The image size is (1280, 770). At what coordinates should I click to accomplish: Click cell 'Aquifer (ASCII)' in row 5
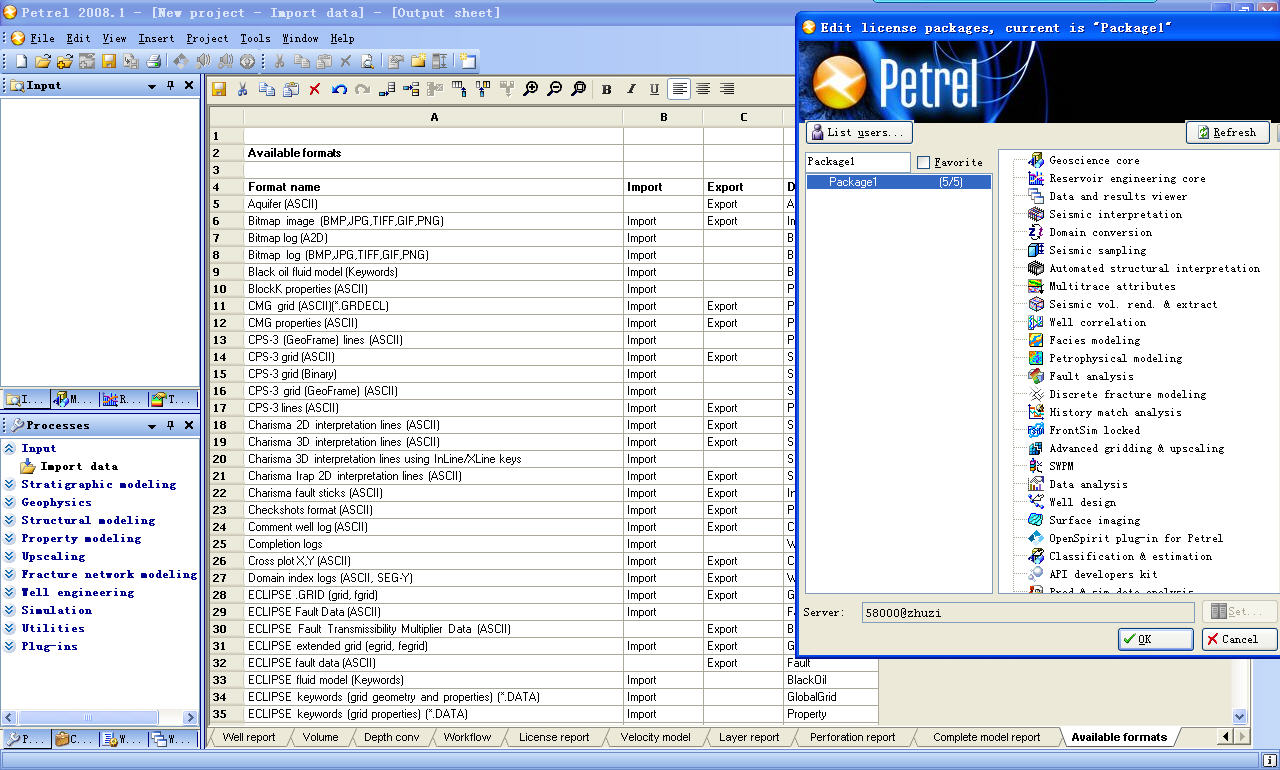(x=433, y=204)
